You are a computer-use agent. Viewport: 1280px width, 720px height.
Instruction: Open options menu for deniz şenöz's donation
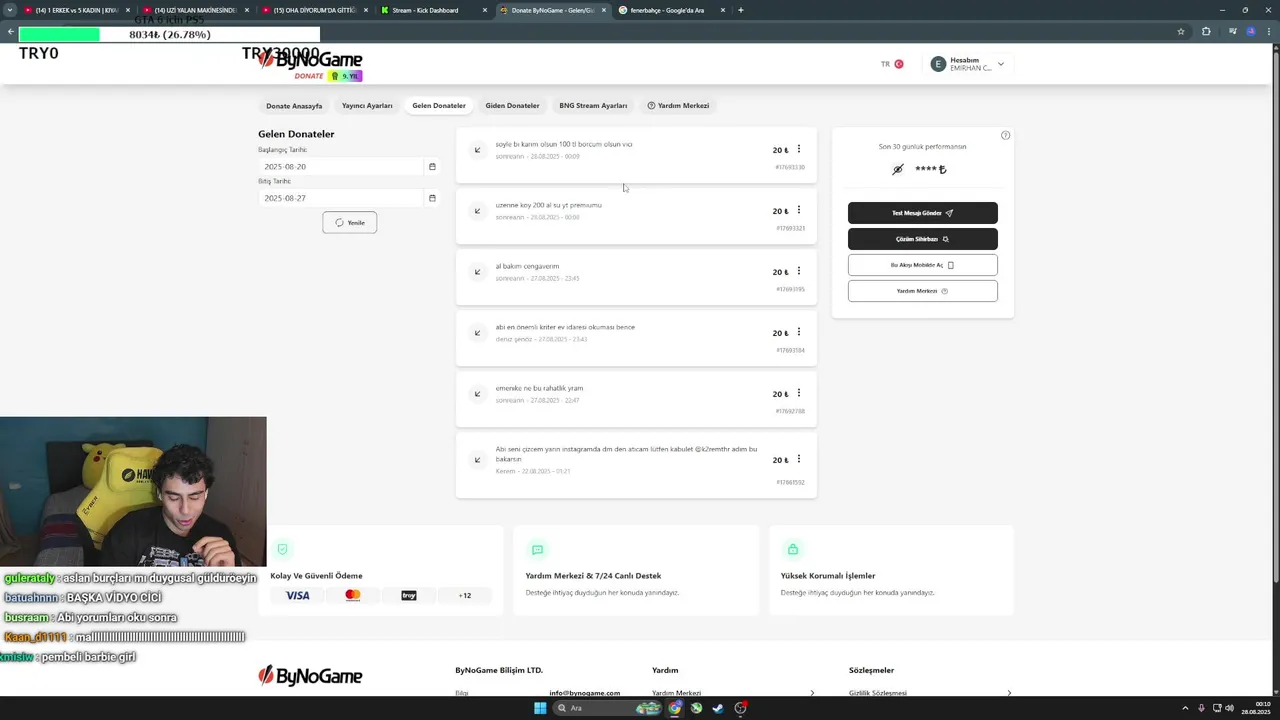798,332
